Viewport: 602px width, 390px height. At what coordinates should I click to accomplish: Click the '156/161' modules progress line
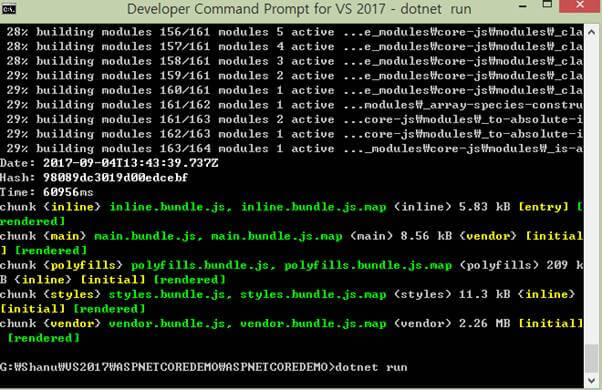click(294, 32)
